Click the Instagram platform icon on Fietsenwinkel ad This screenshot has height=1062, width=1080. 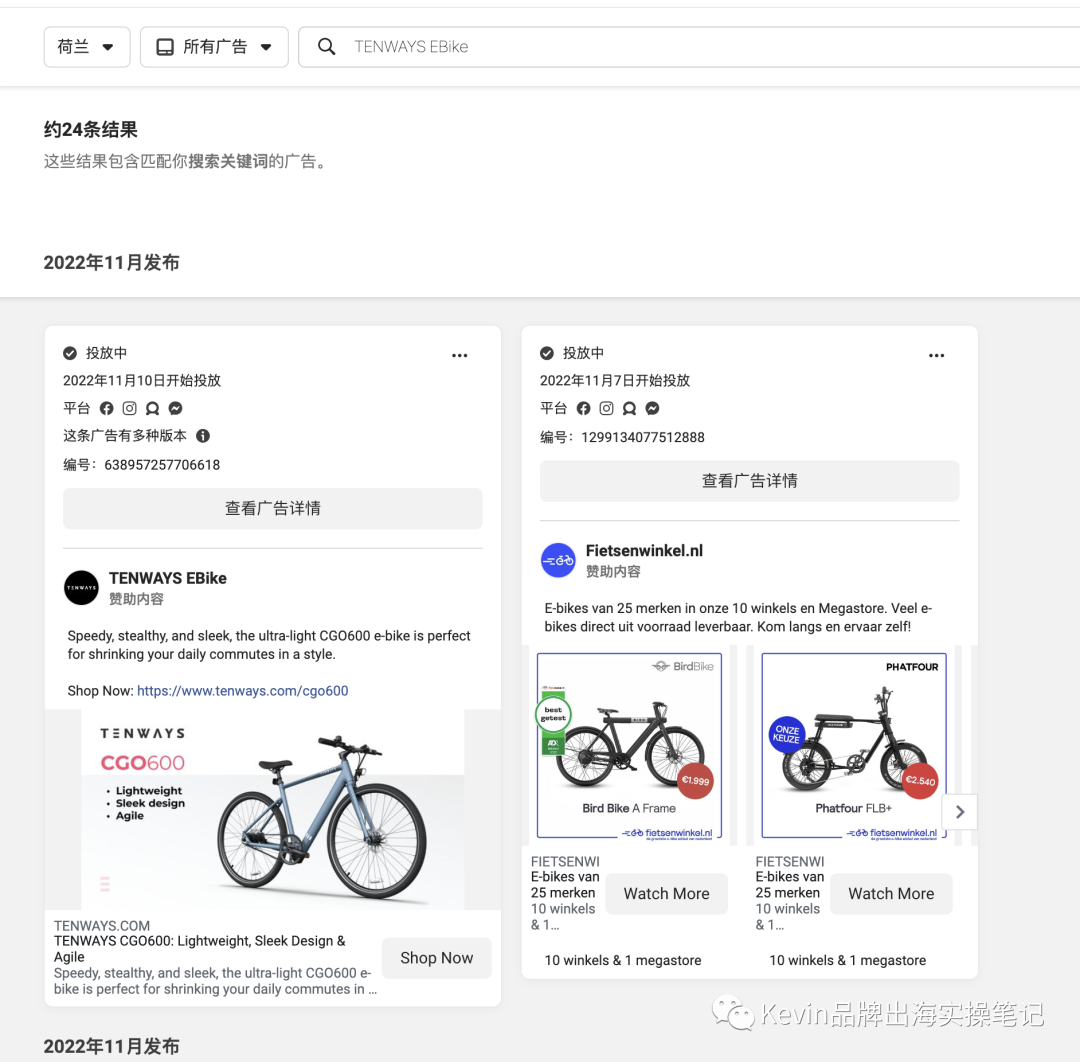pos(606,408)
